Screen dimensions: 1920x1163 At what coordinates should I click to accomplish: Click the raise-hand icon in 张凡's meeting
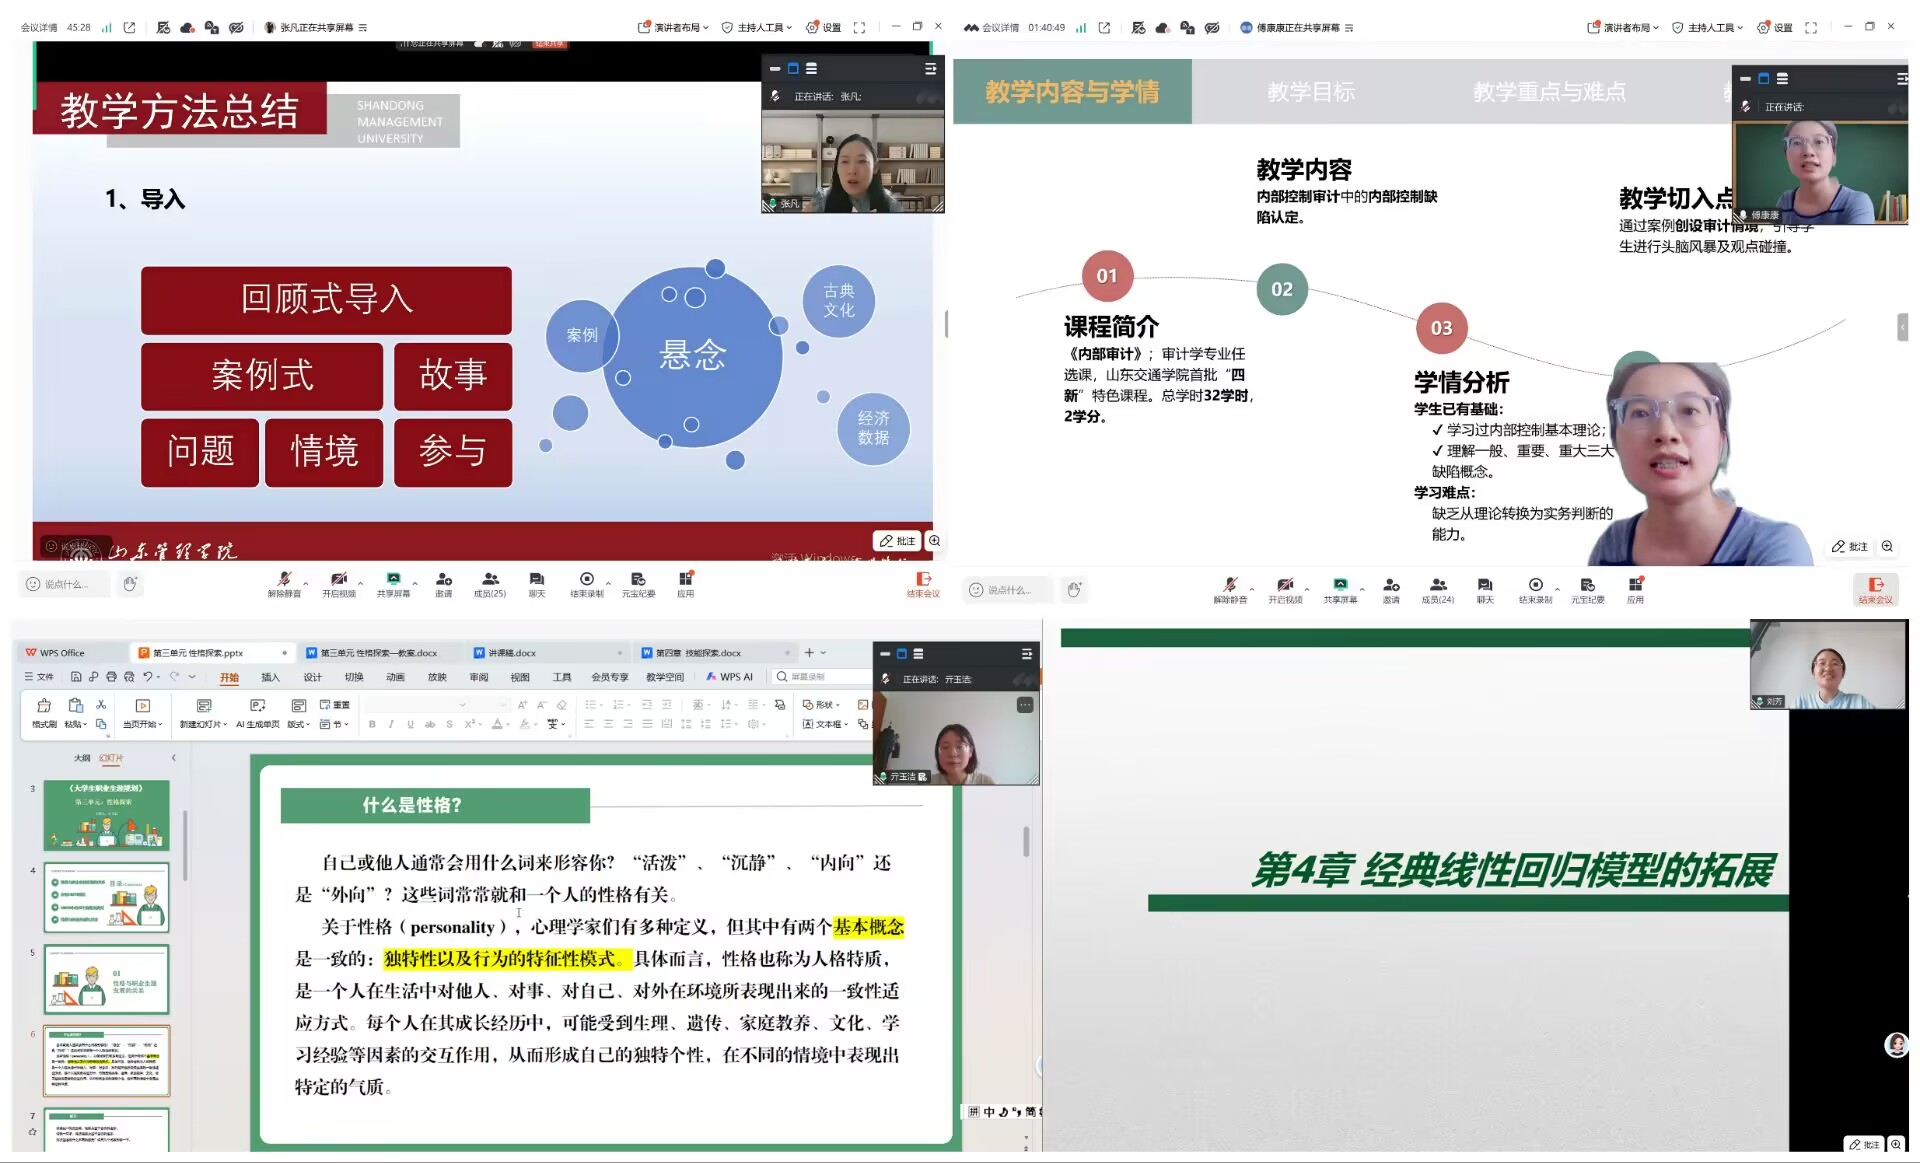tap(130, 584)
